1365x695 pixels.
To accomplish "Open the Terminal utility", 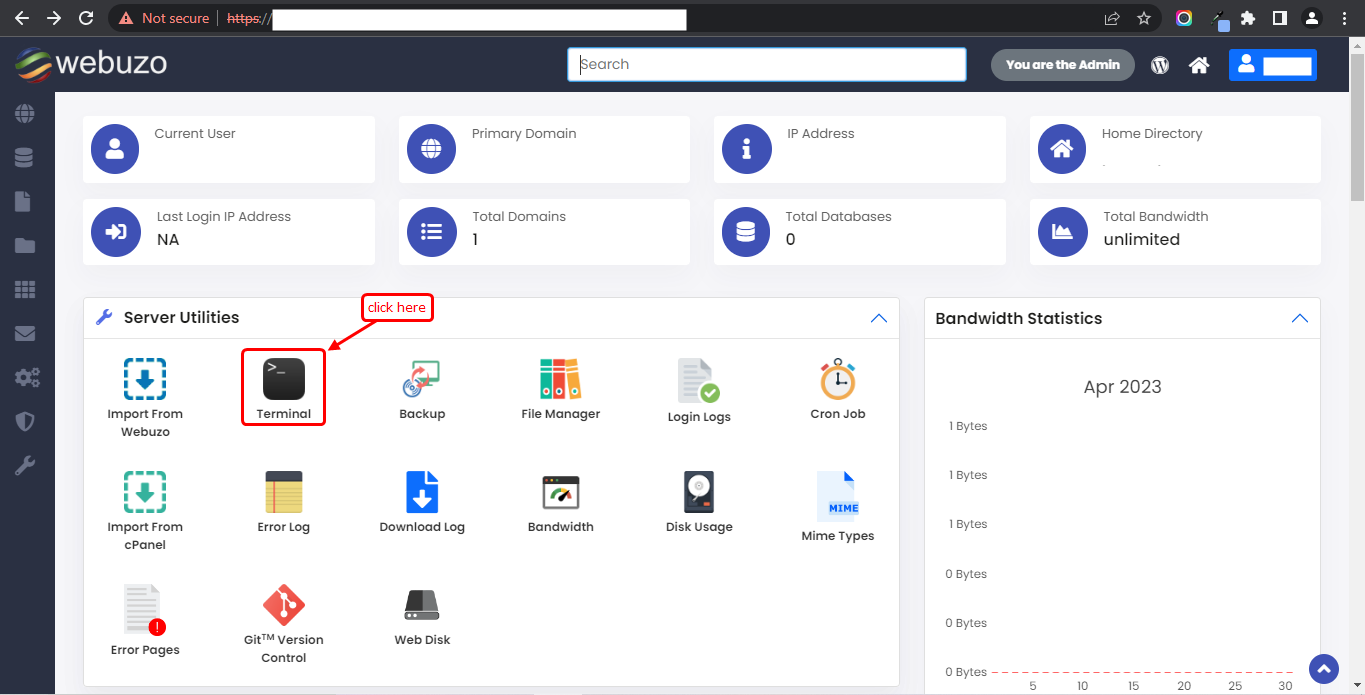I will coord(284,381).
